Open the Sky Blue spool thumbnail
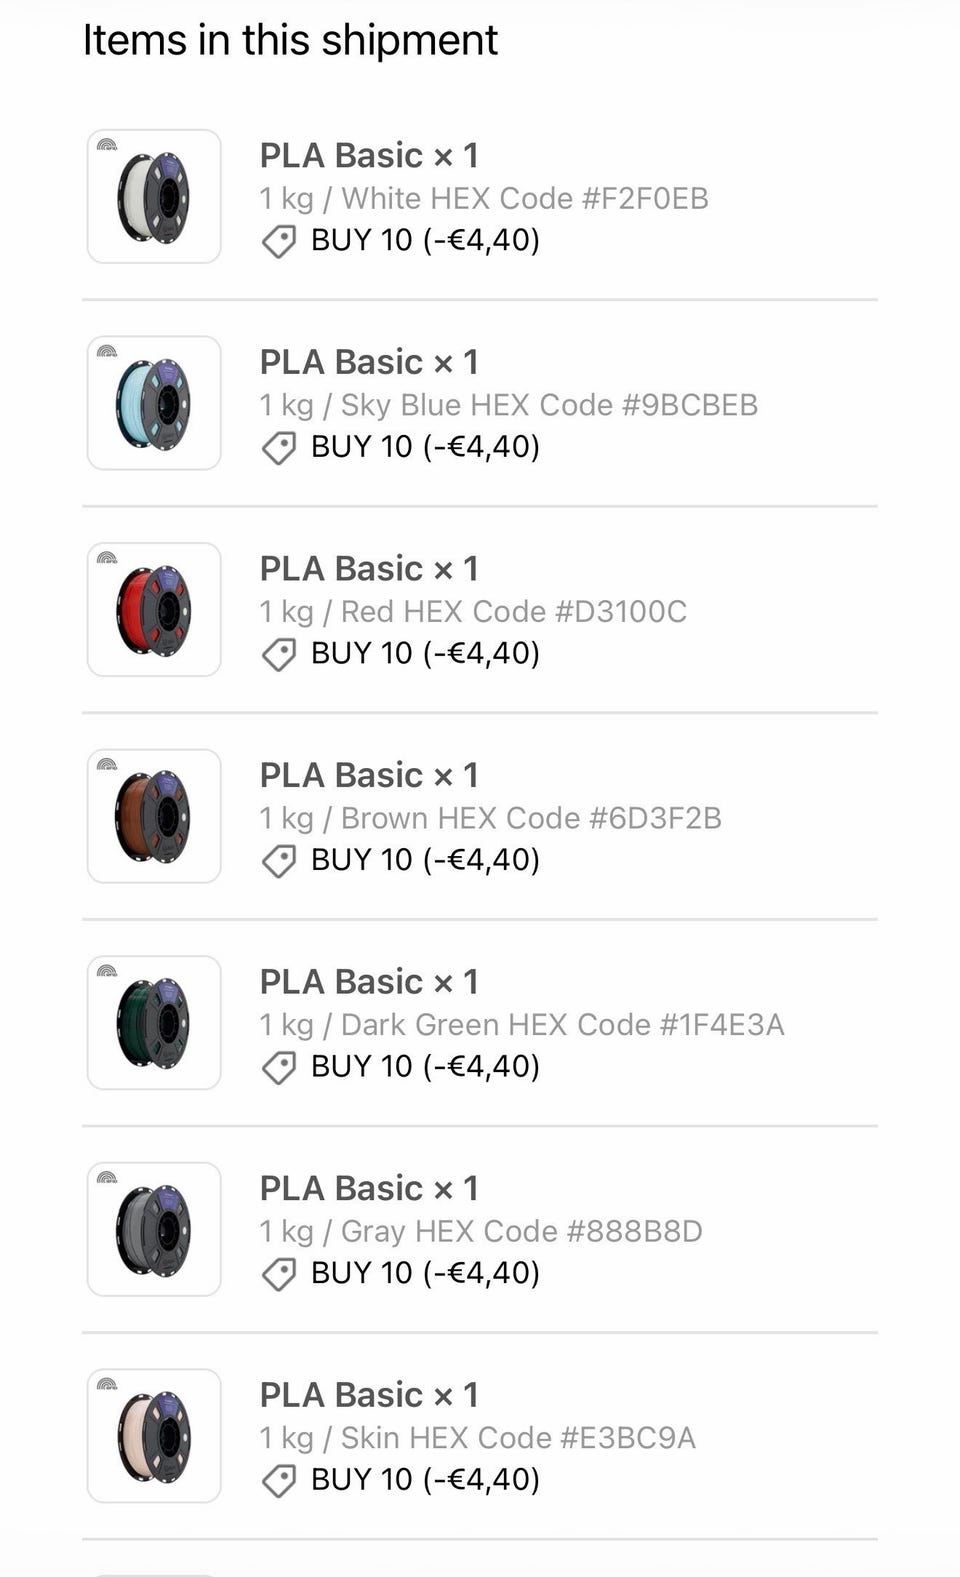Image resolution: width=960 pixels, height=1577 pixels. click(154, 403)
